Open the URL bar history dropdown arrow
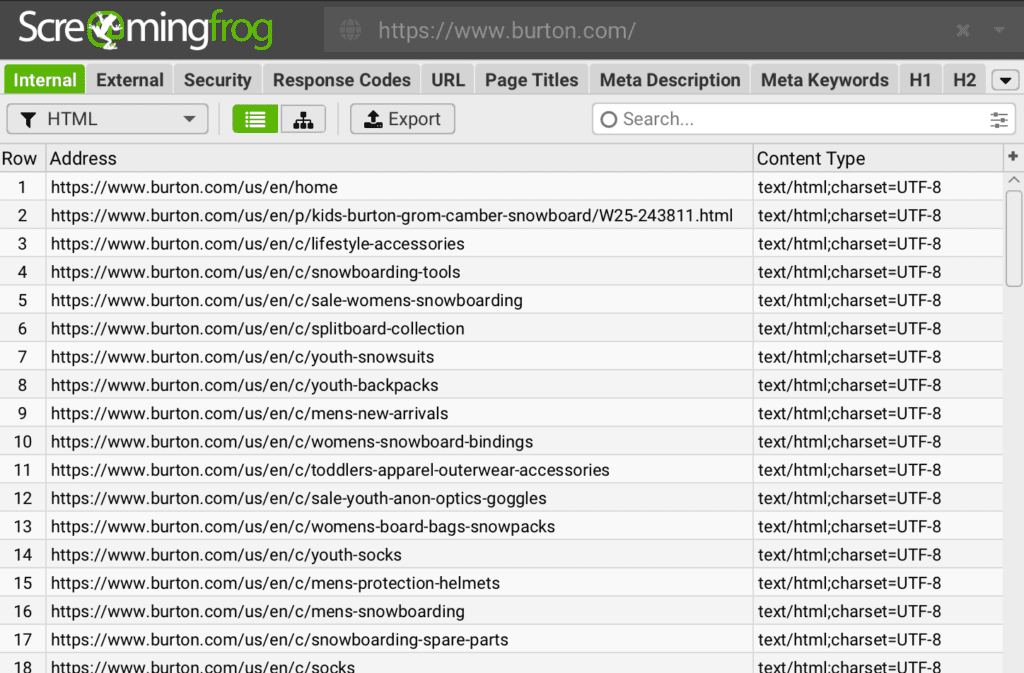Screen dimensions: 1024x673 tap(999, 30)
